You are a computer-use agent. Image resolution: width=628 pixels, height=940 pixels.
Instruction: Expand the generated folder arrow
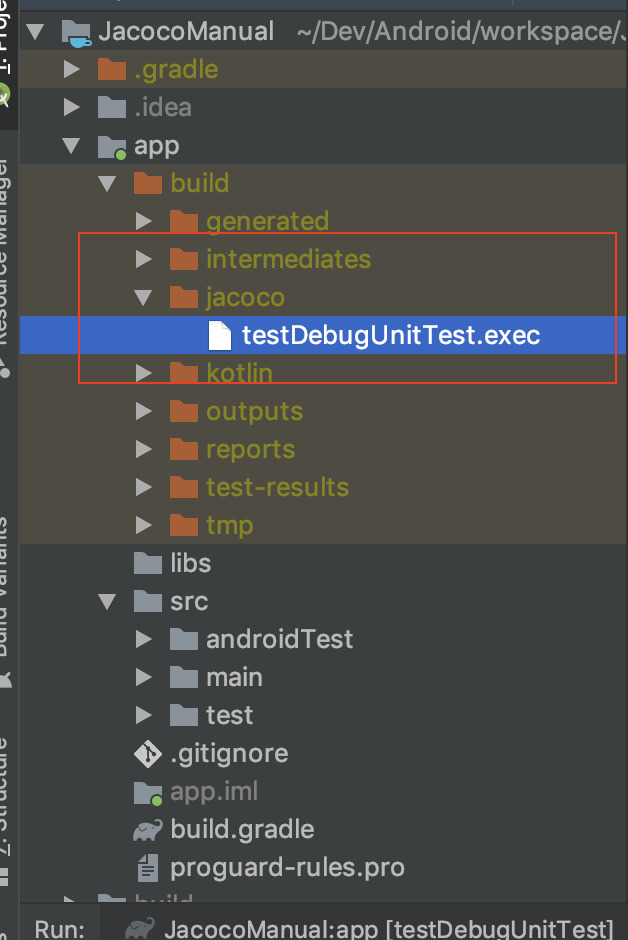(x=144, y=221)
